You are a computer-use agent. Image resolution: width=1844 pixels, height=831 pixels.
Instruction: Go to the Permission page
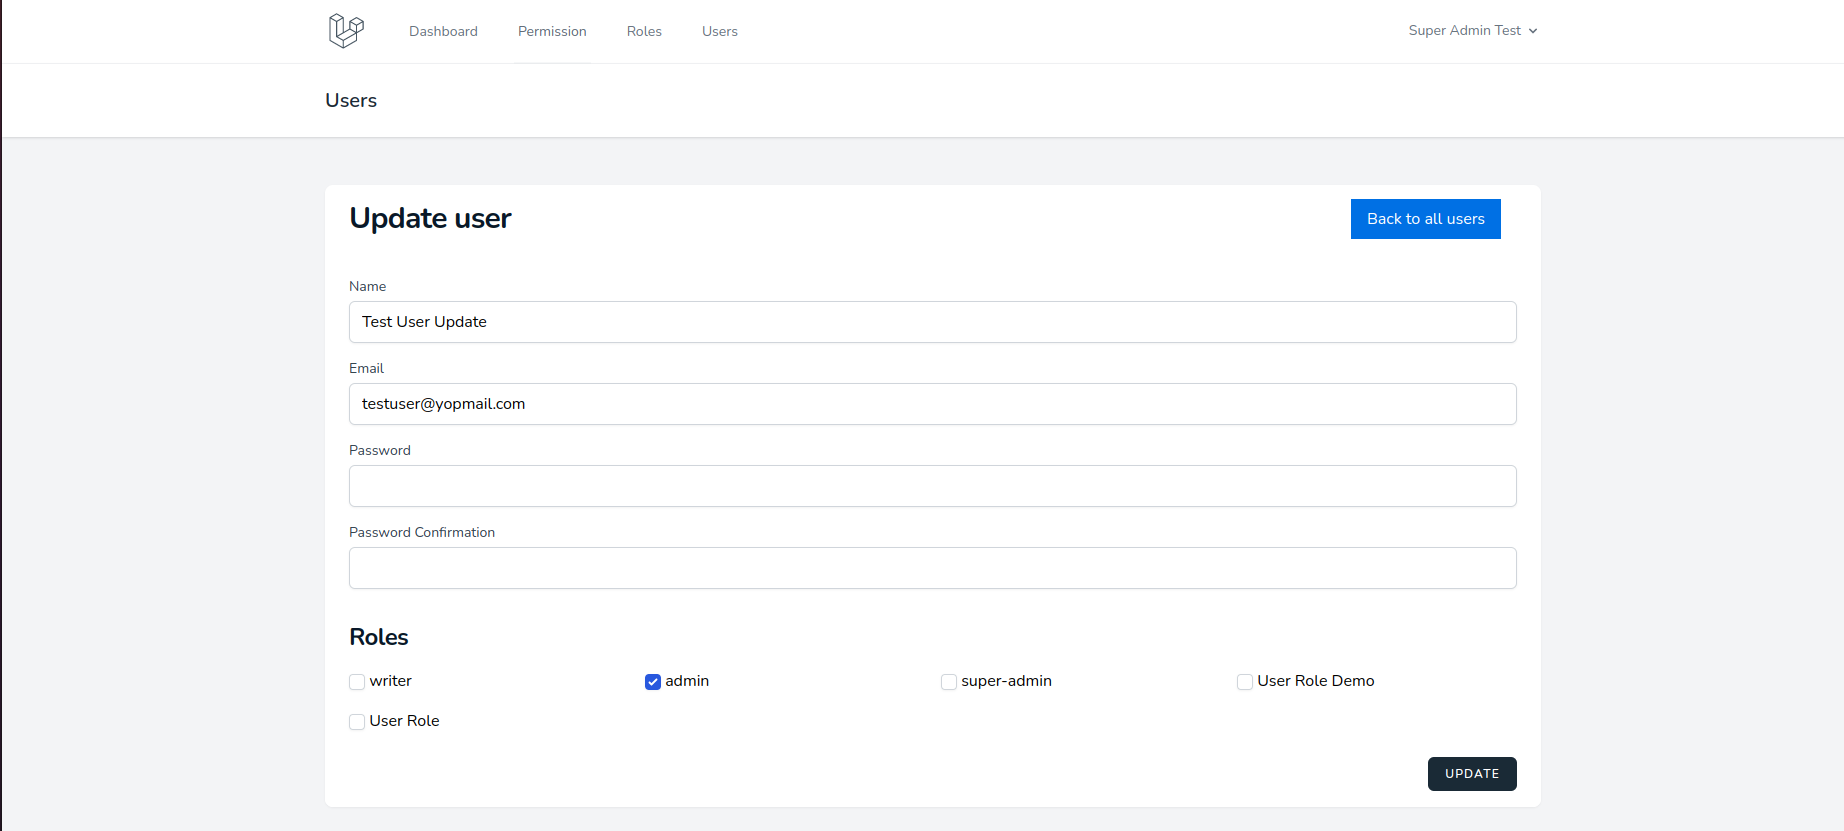(x=552, y=31)
